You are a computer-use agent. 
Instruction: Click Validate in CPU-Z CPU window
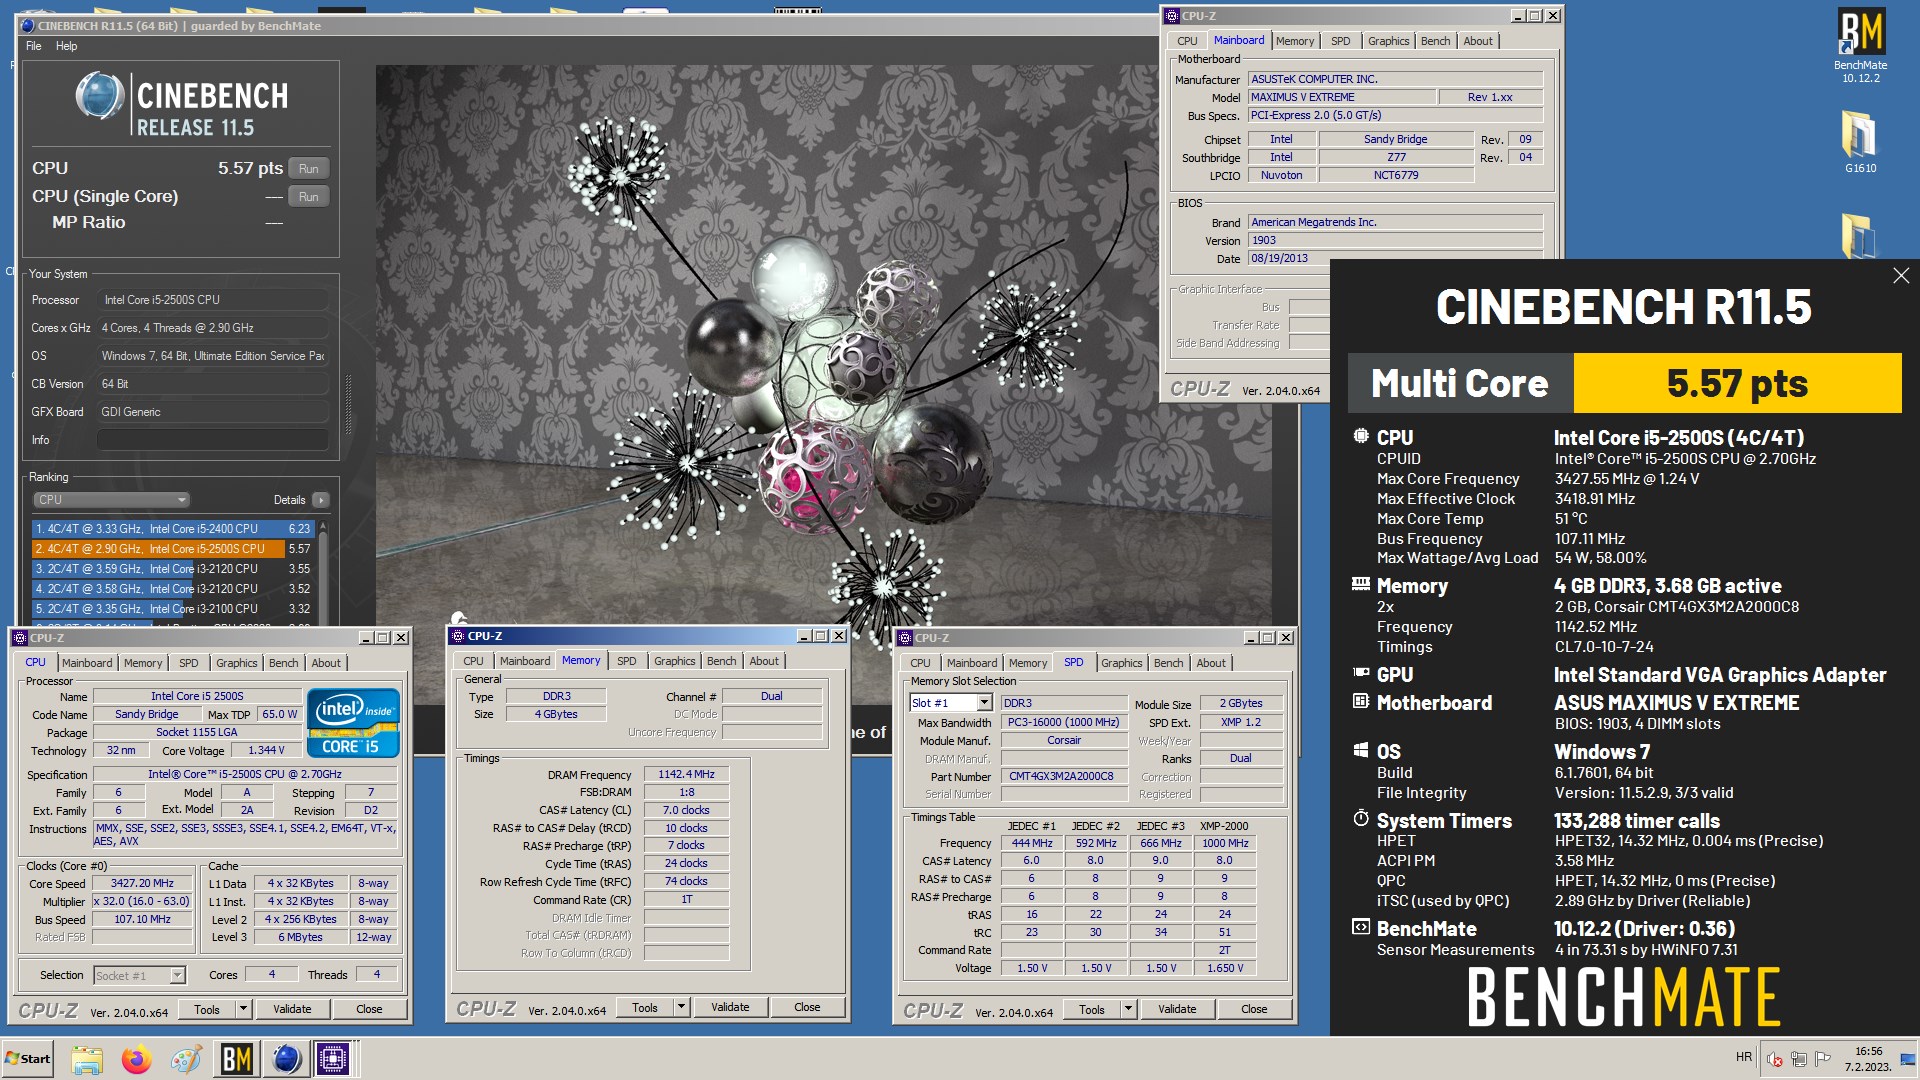[x=292, y=1009]
